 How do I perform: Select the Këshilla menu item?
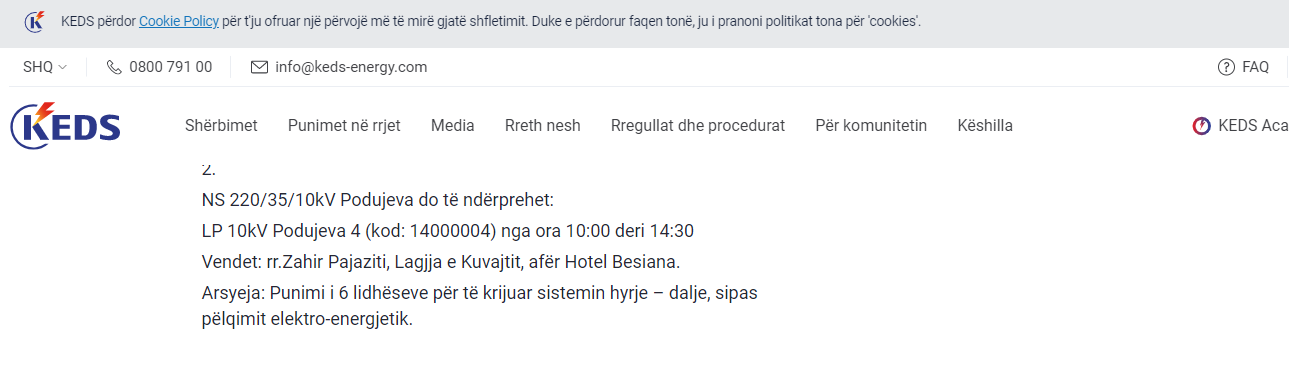tap(985, 126)
